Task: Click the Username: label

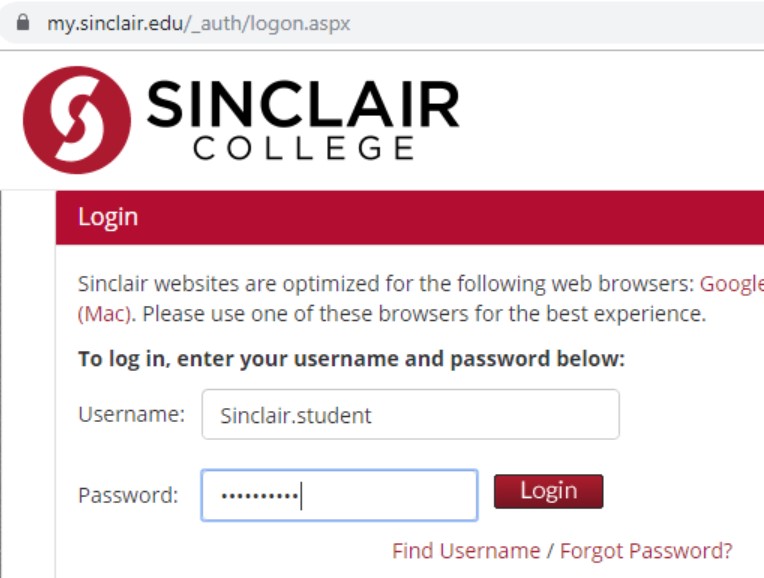Action: point(132,414)
